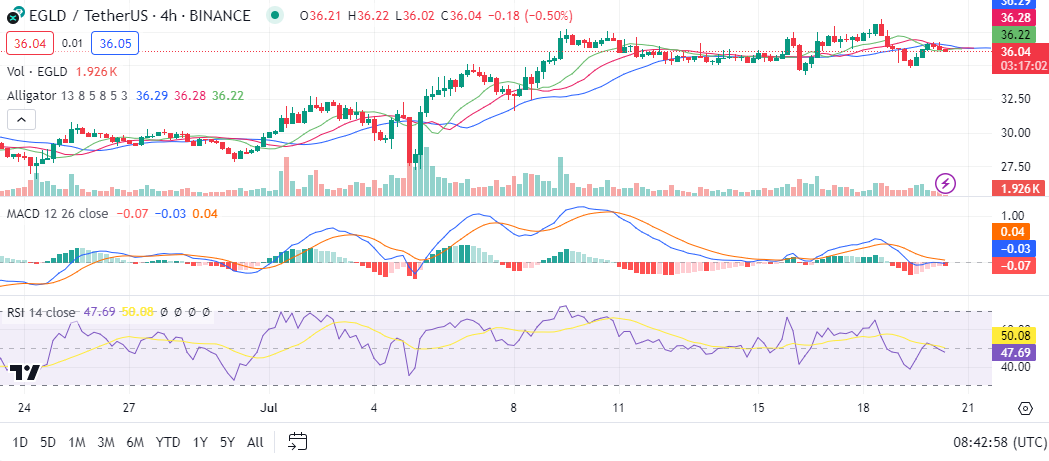1049x461 pixels.
Task: Click the blue 36.29 price axis label
Action: pyautogui.click(x=1015, y=3)
